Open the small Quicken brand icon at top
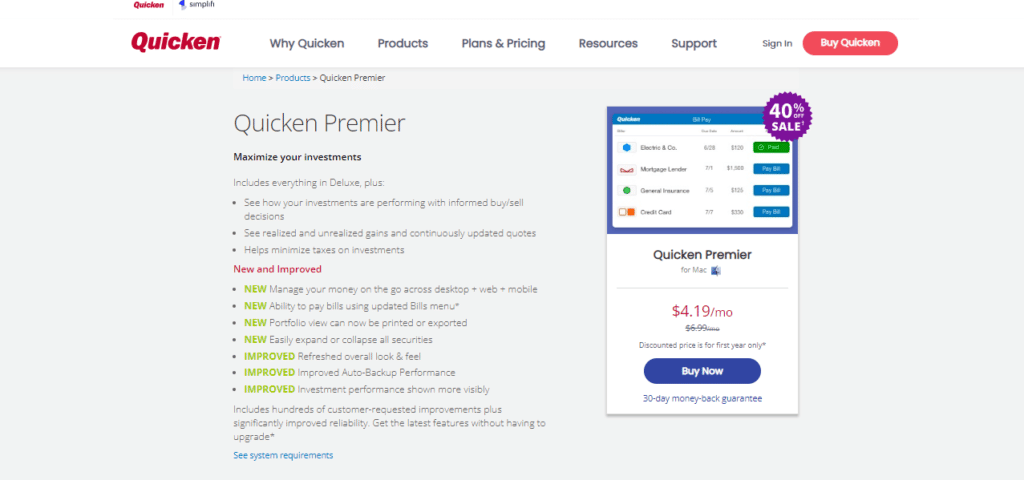 tap(149, 5)
